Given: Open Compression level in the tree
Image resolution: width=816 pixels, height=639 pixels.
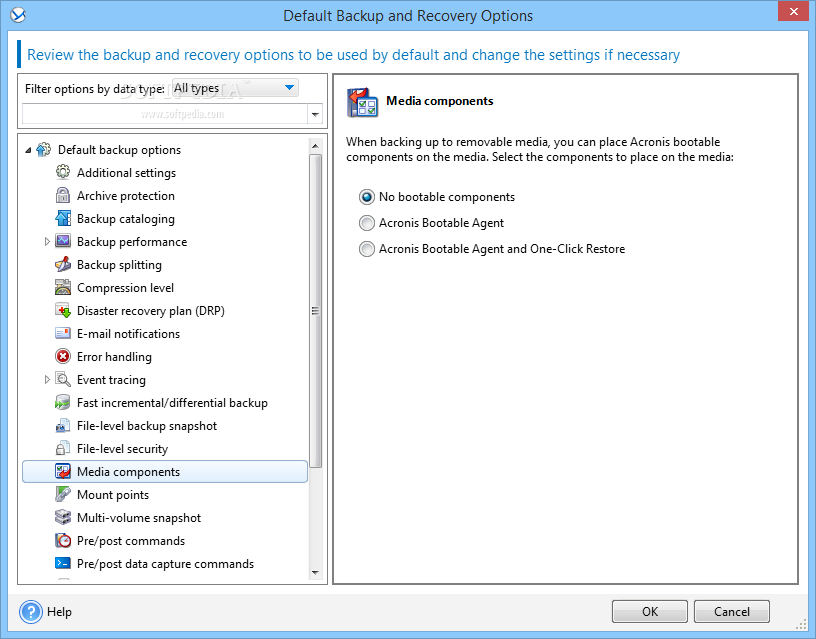Looking at the screenshot, I should point(125,288).
